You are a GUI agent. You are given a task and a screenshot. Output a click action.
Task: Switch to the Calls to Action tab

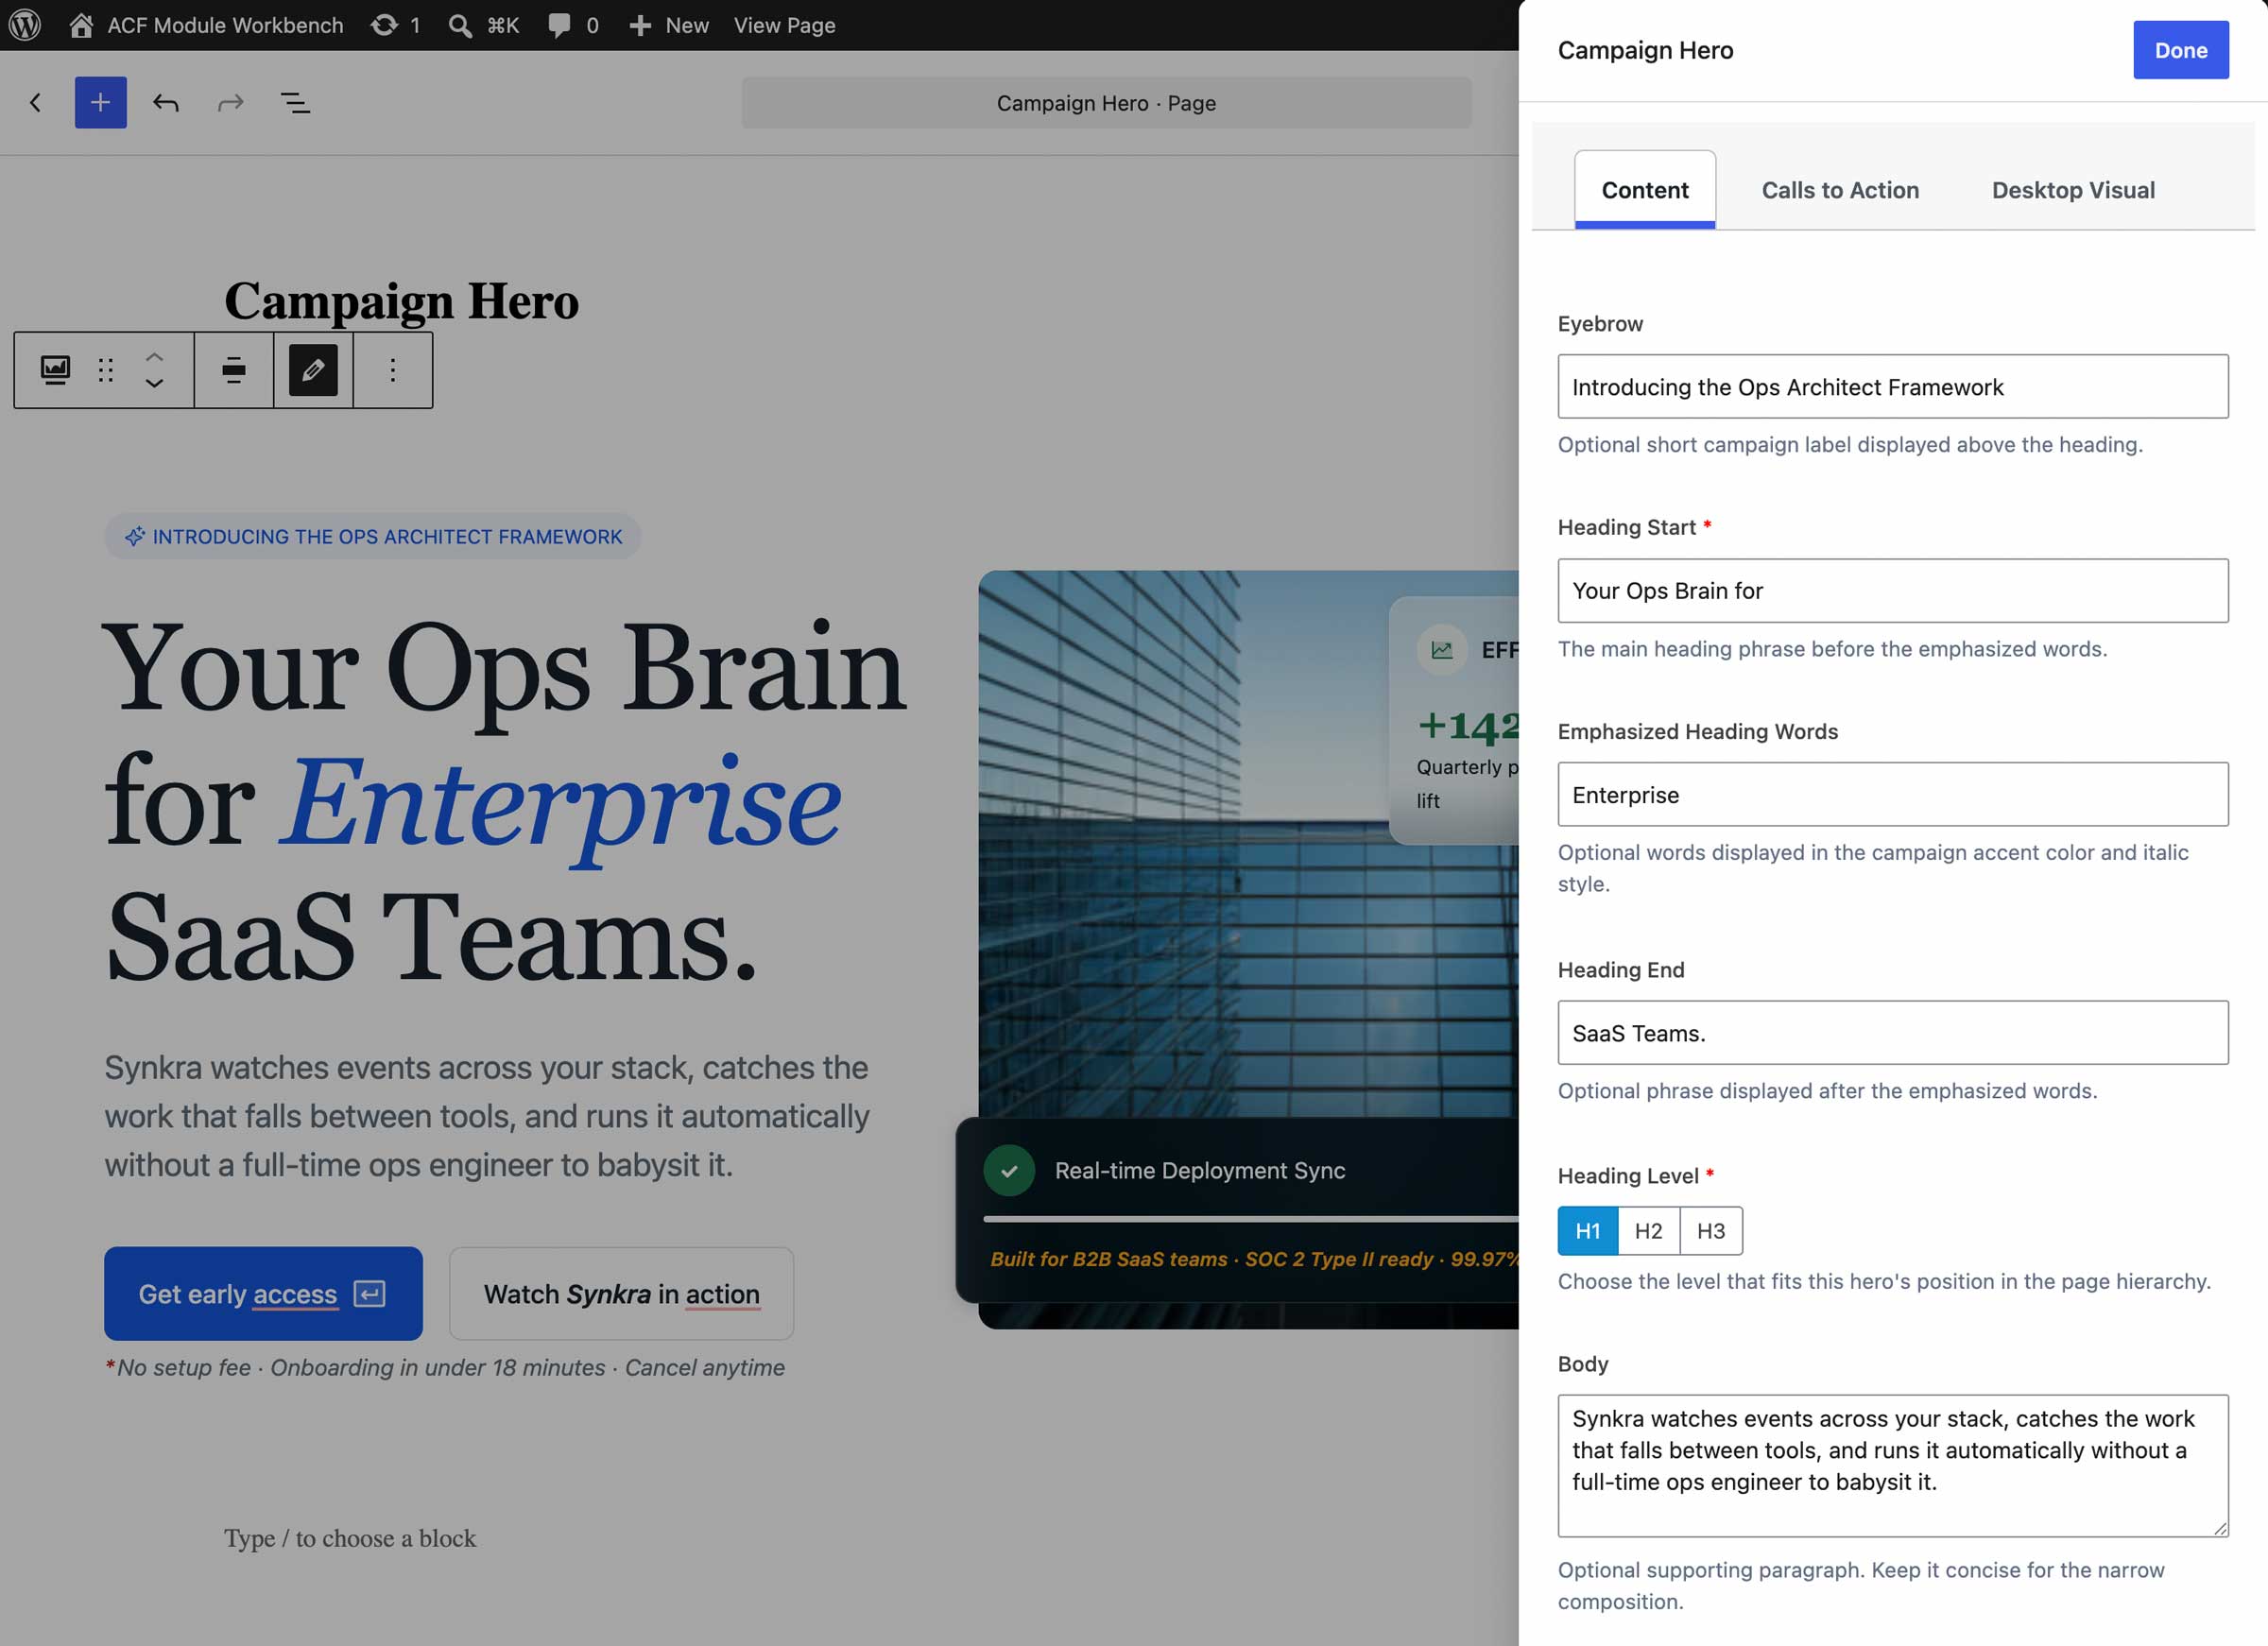1840,190
